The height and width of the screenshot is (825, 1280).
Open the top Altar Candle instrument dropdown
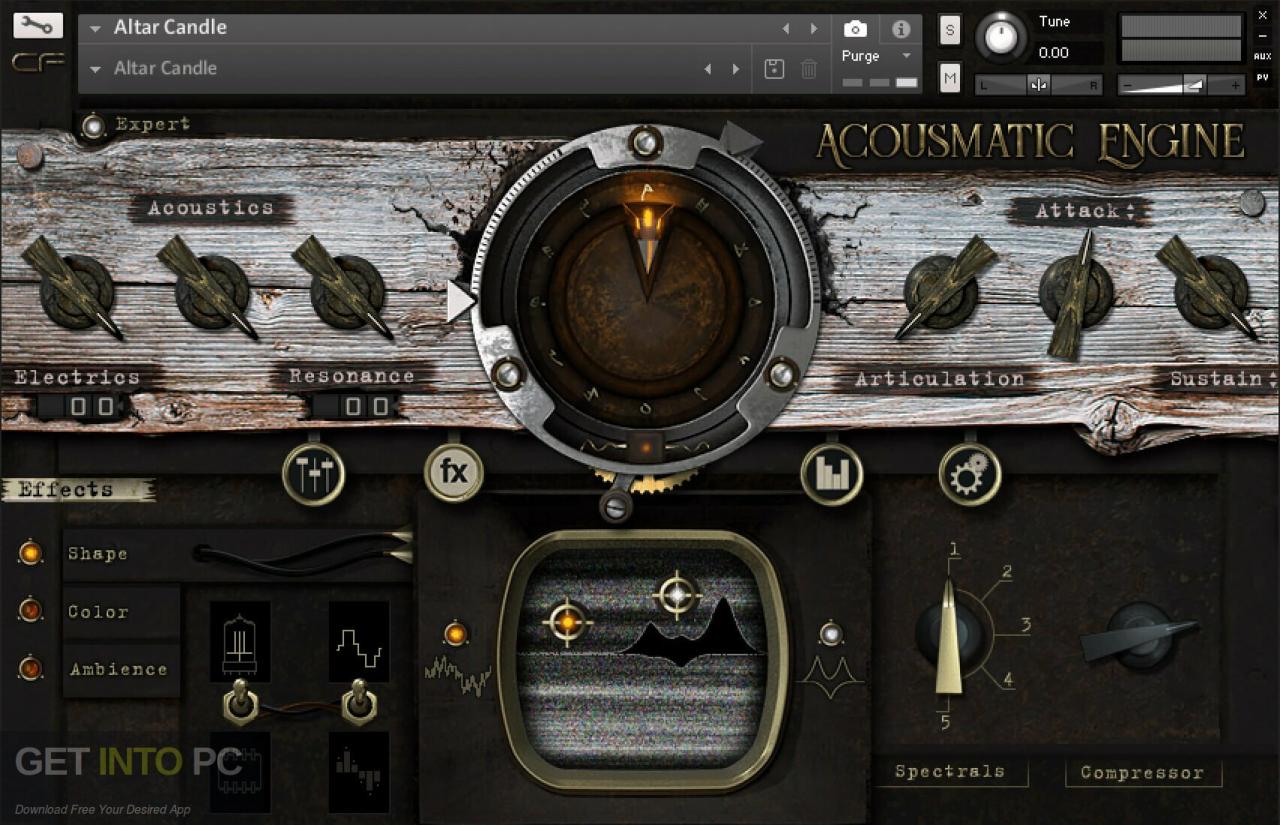click(x=95, y=29)
